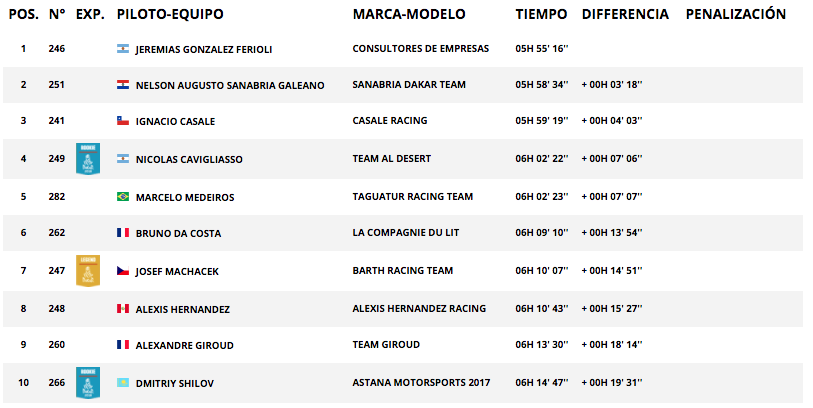Select the DIFERENCIA column header

pos(625,14)
